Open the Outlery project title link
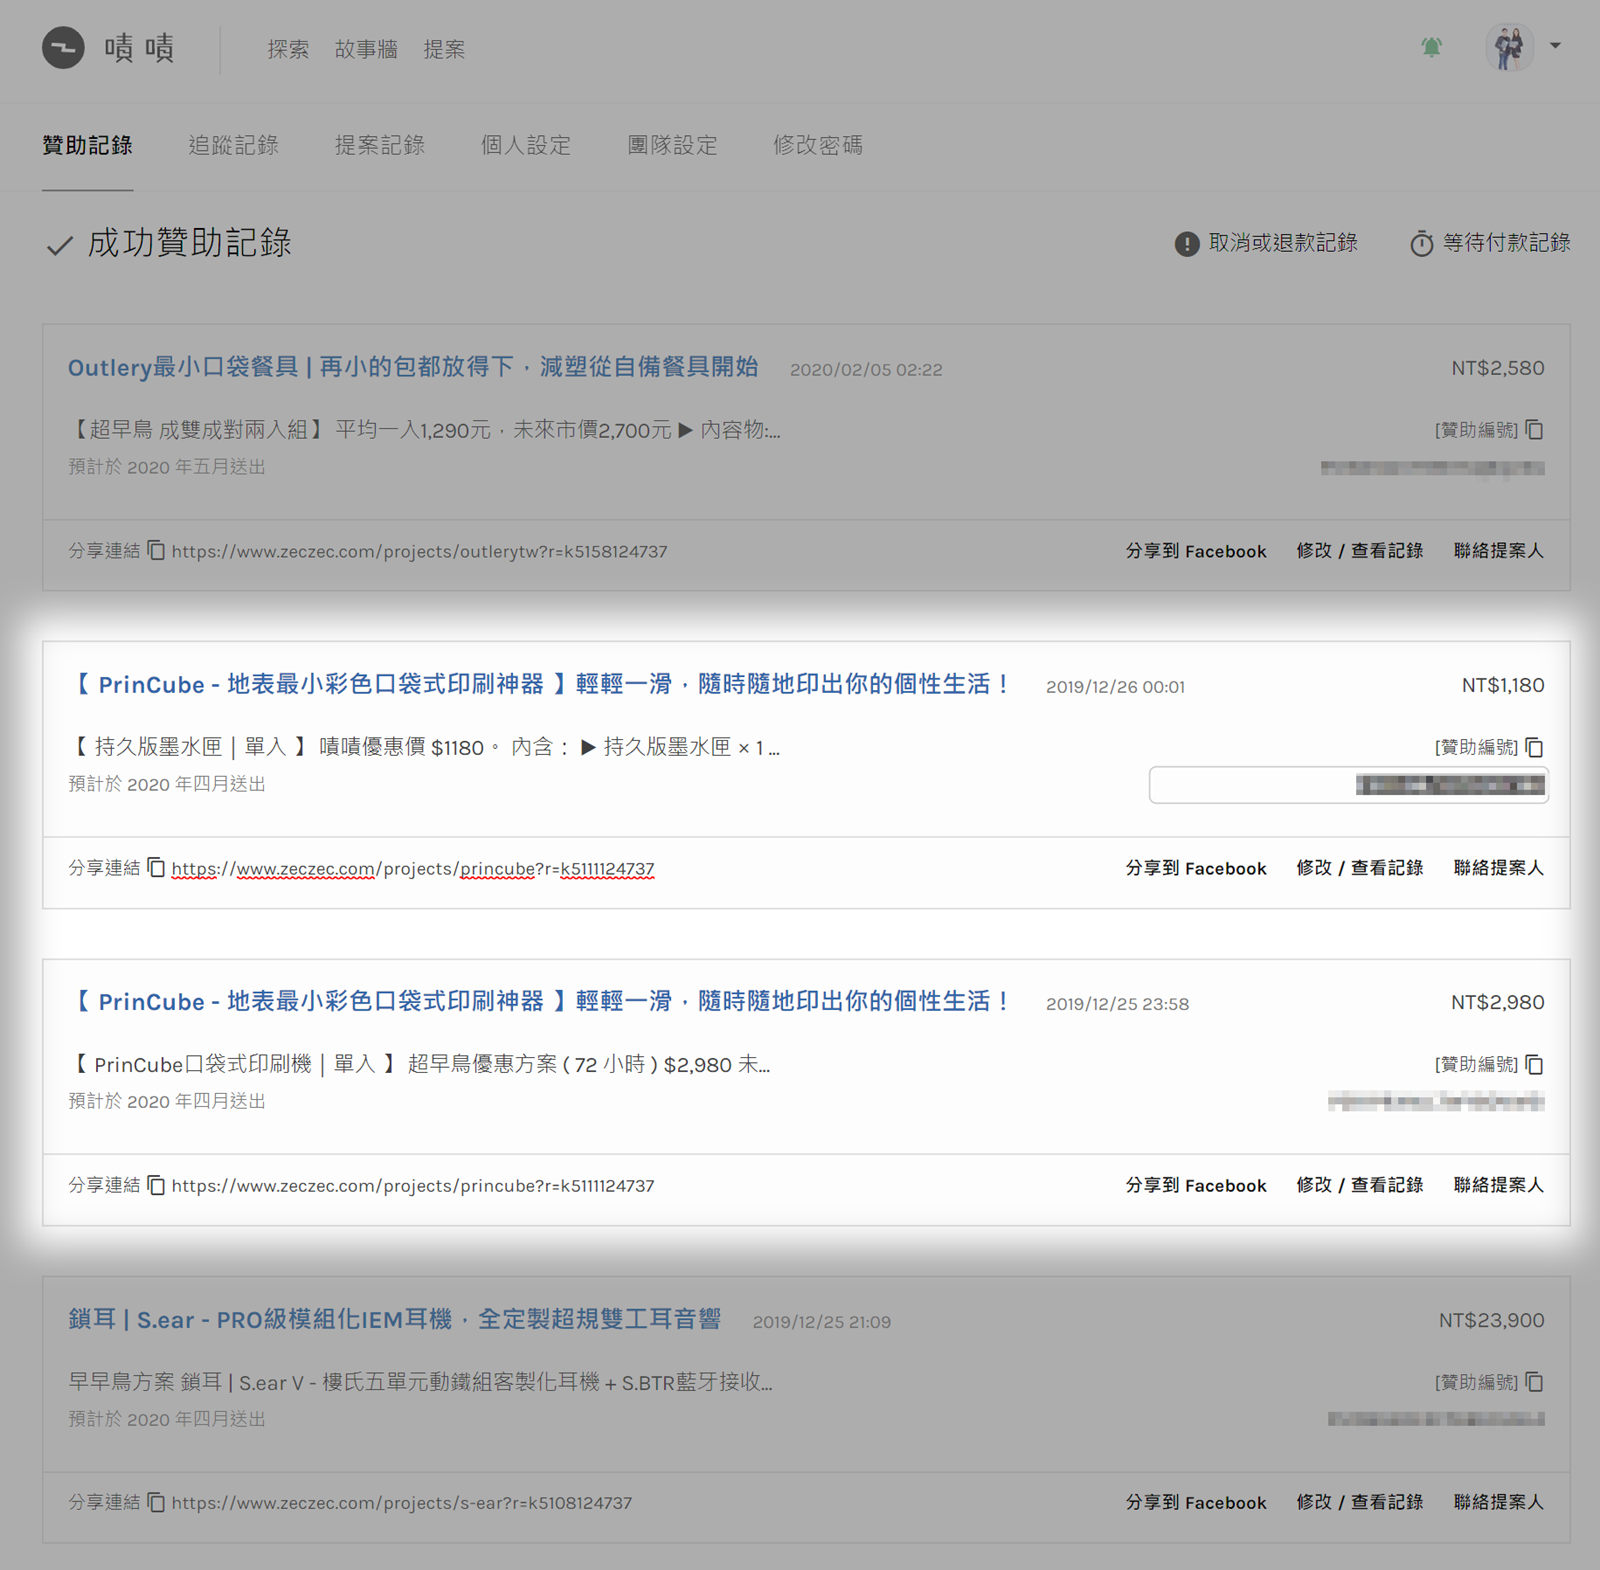This screenshot has height=1570, width=1600. [412, 367]
